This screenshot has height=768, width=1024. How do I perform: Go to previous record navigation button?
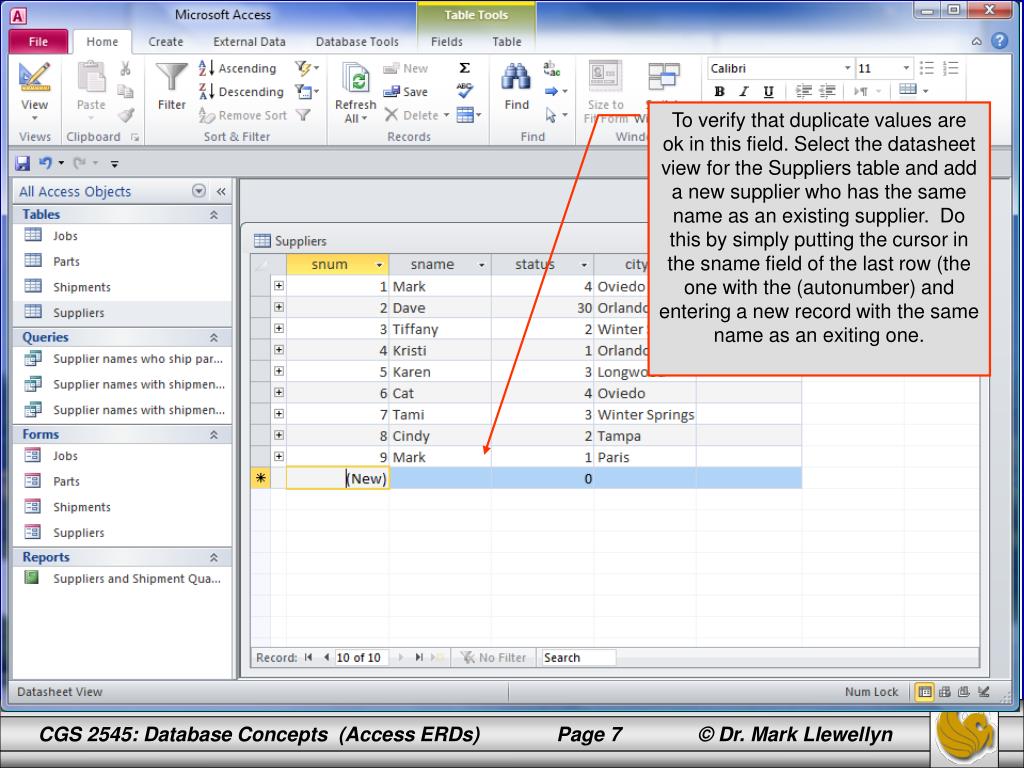[326, 658]
